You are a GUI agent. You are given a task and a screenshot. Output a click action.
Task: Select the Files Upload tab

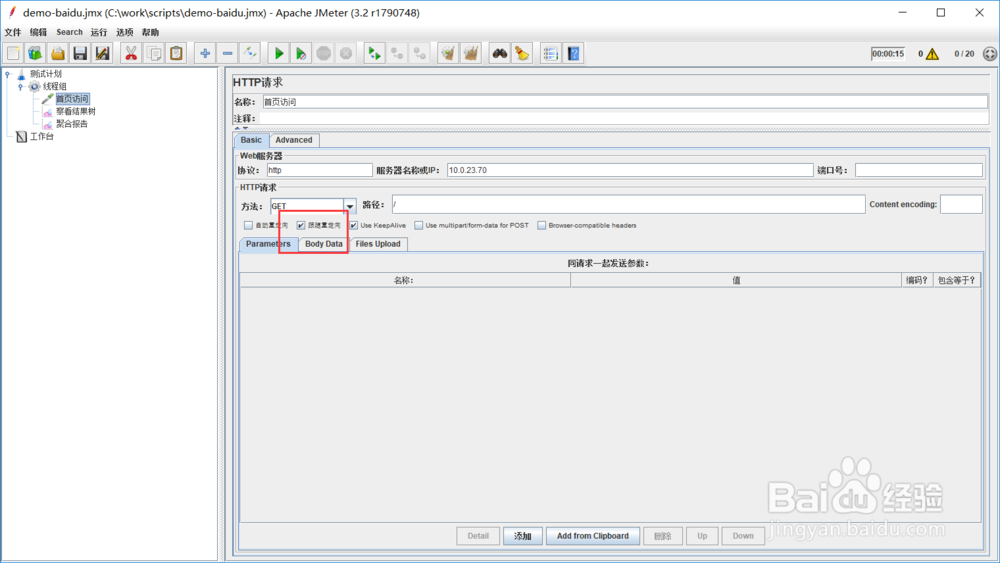pos(378,244)
